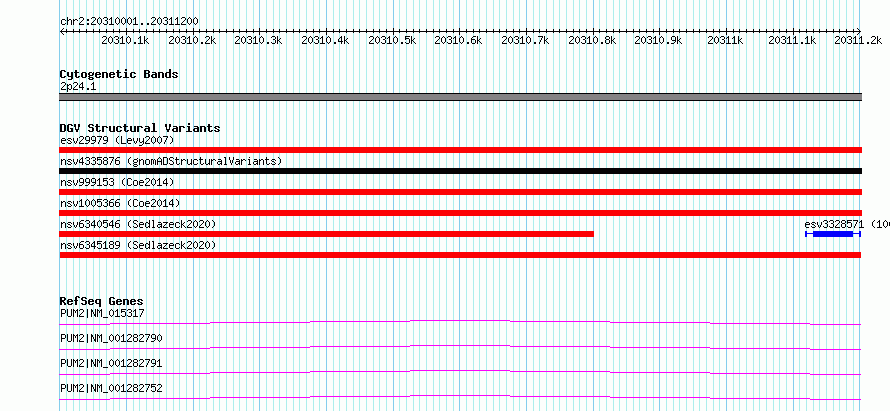Screen dimensions: 890x411
Task: Click the nsv6345189 (Sedlazeck2020) label
Action: 138,245
